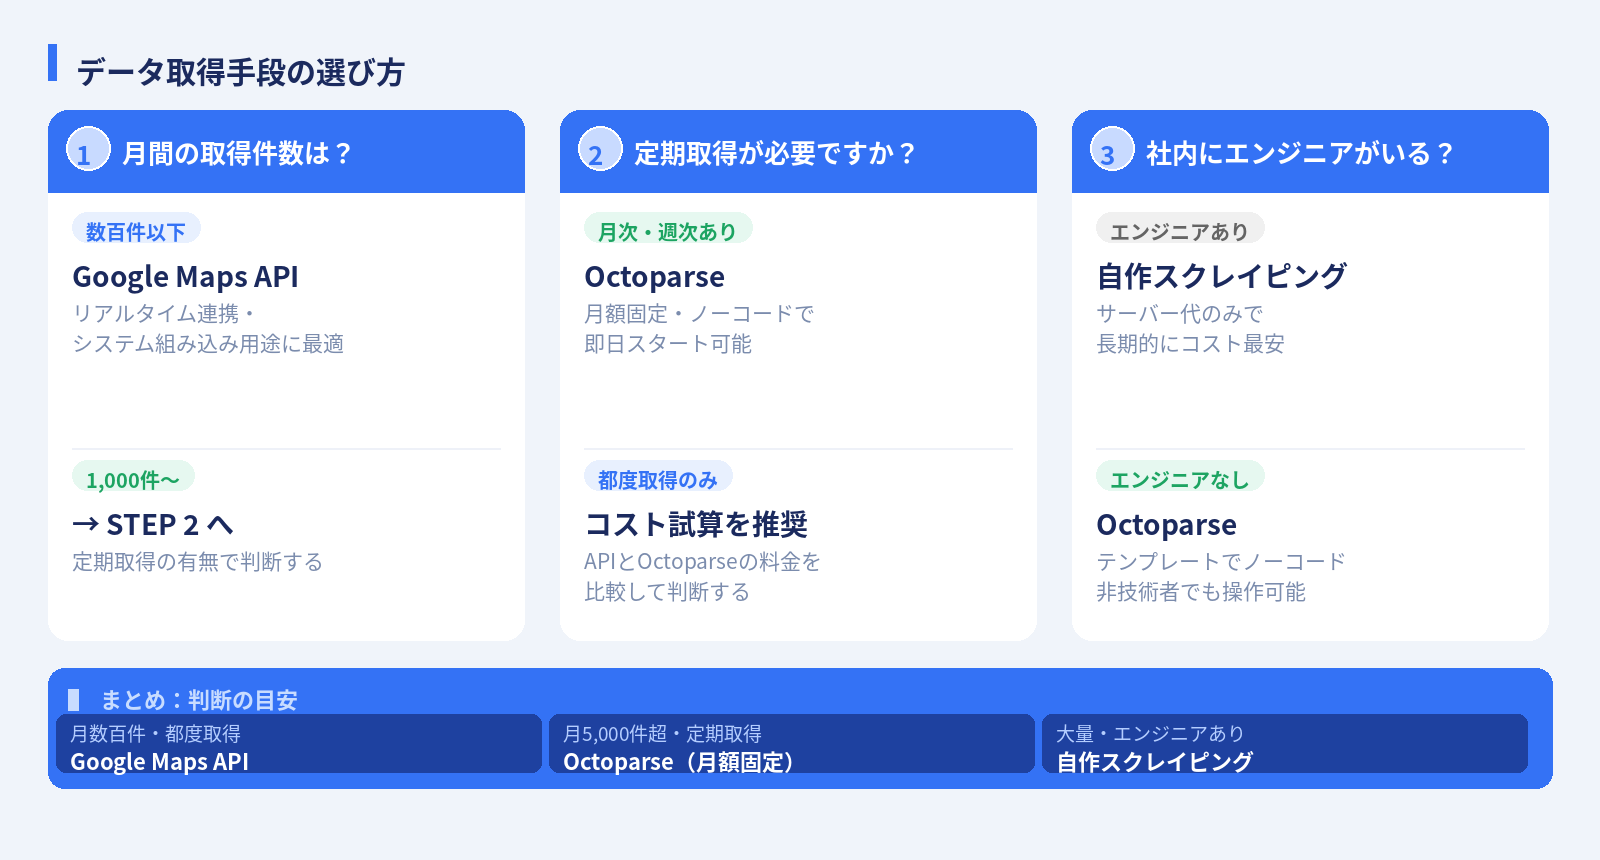This screenshot has height=860, width=1600.
Task: Click the step 1 number circle
Action: click(88, 150)
